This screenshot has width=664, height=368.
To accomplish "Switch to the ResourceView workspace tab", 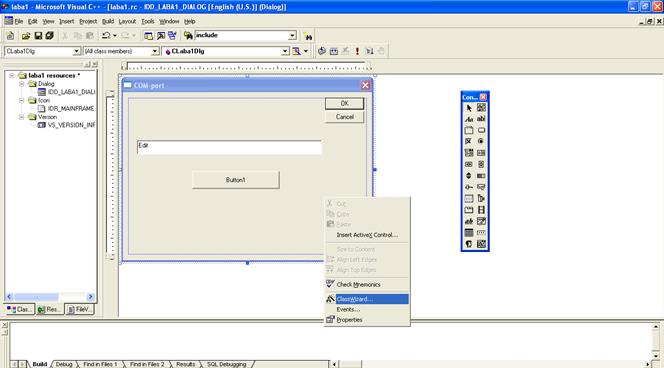I will [x=49, y=310].
